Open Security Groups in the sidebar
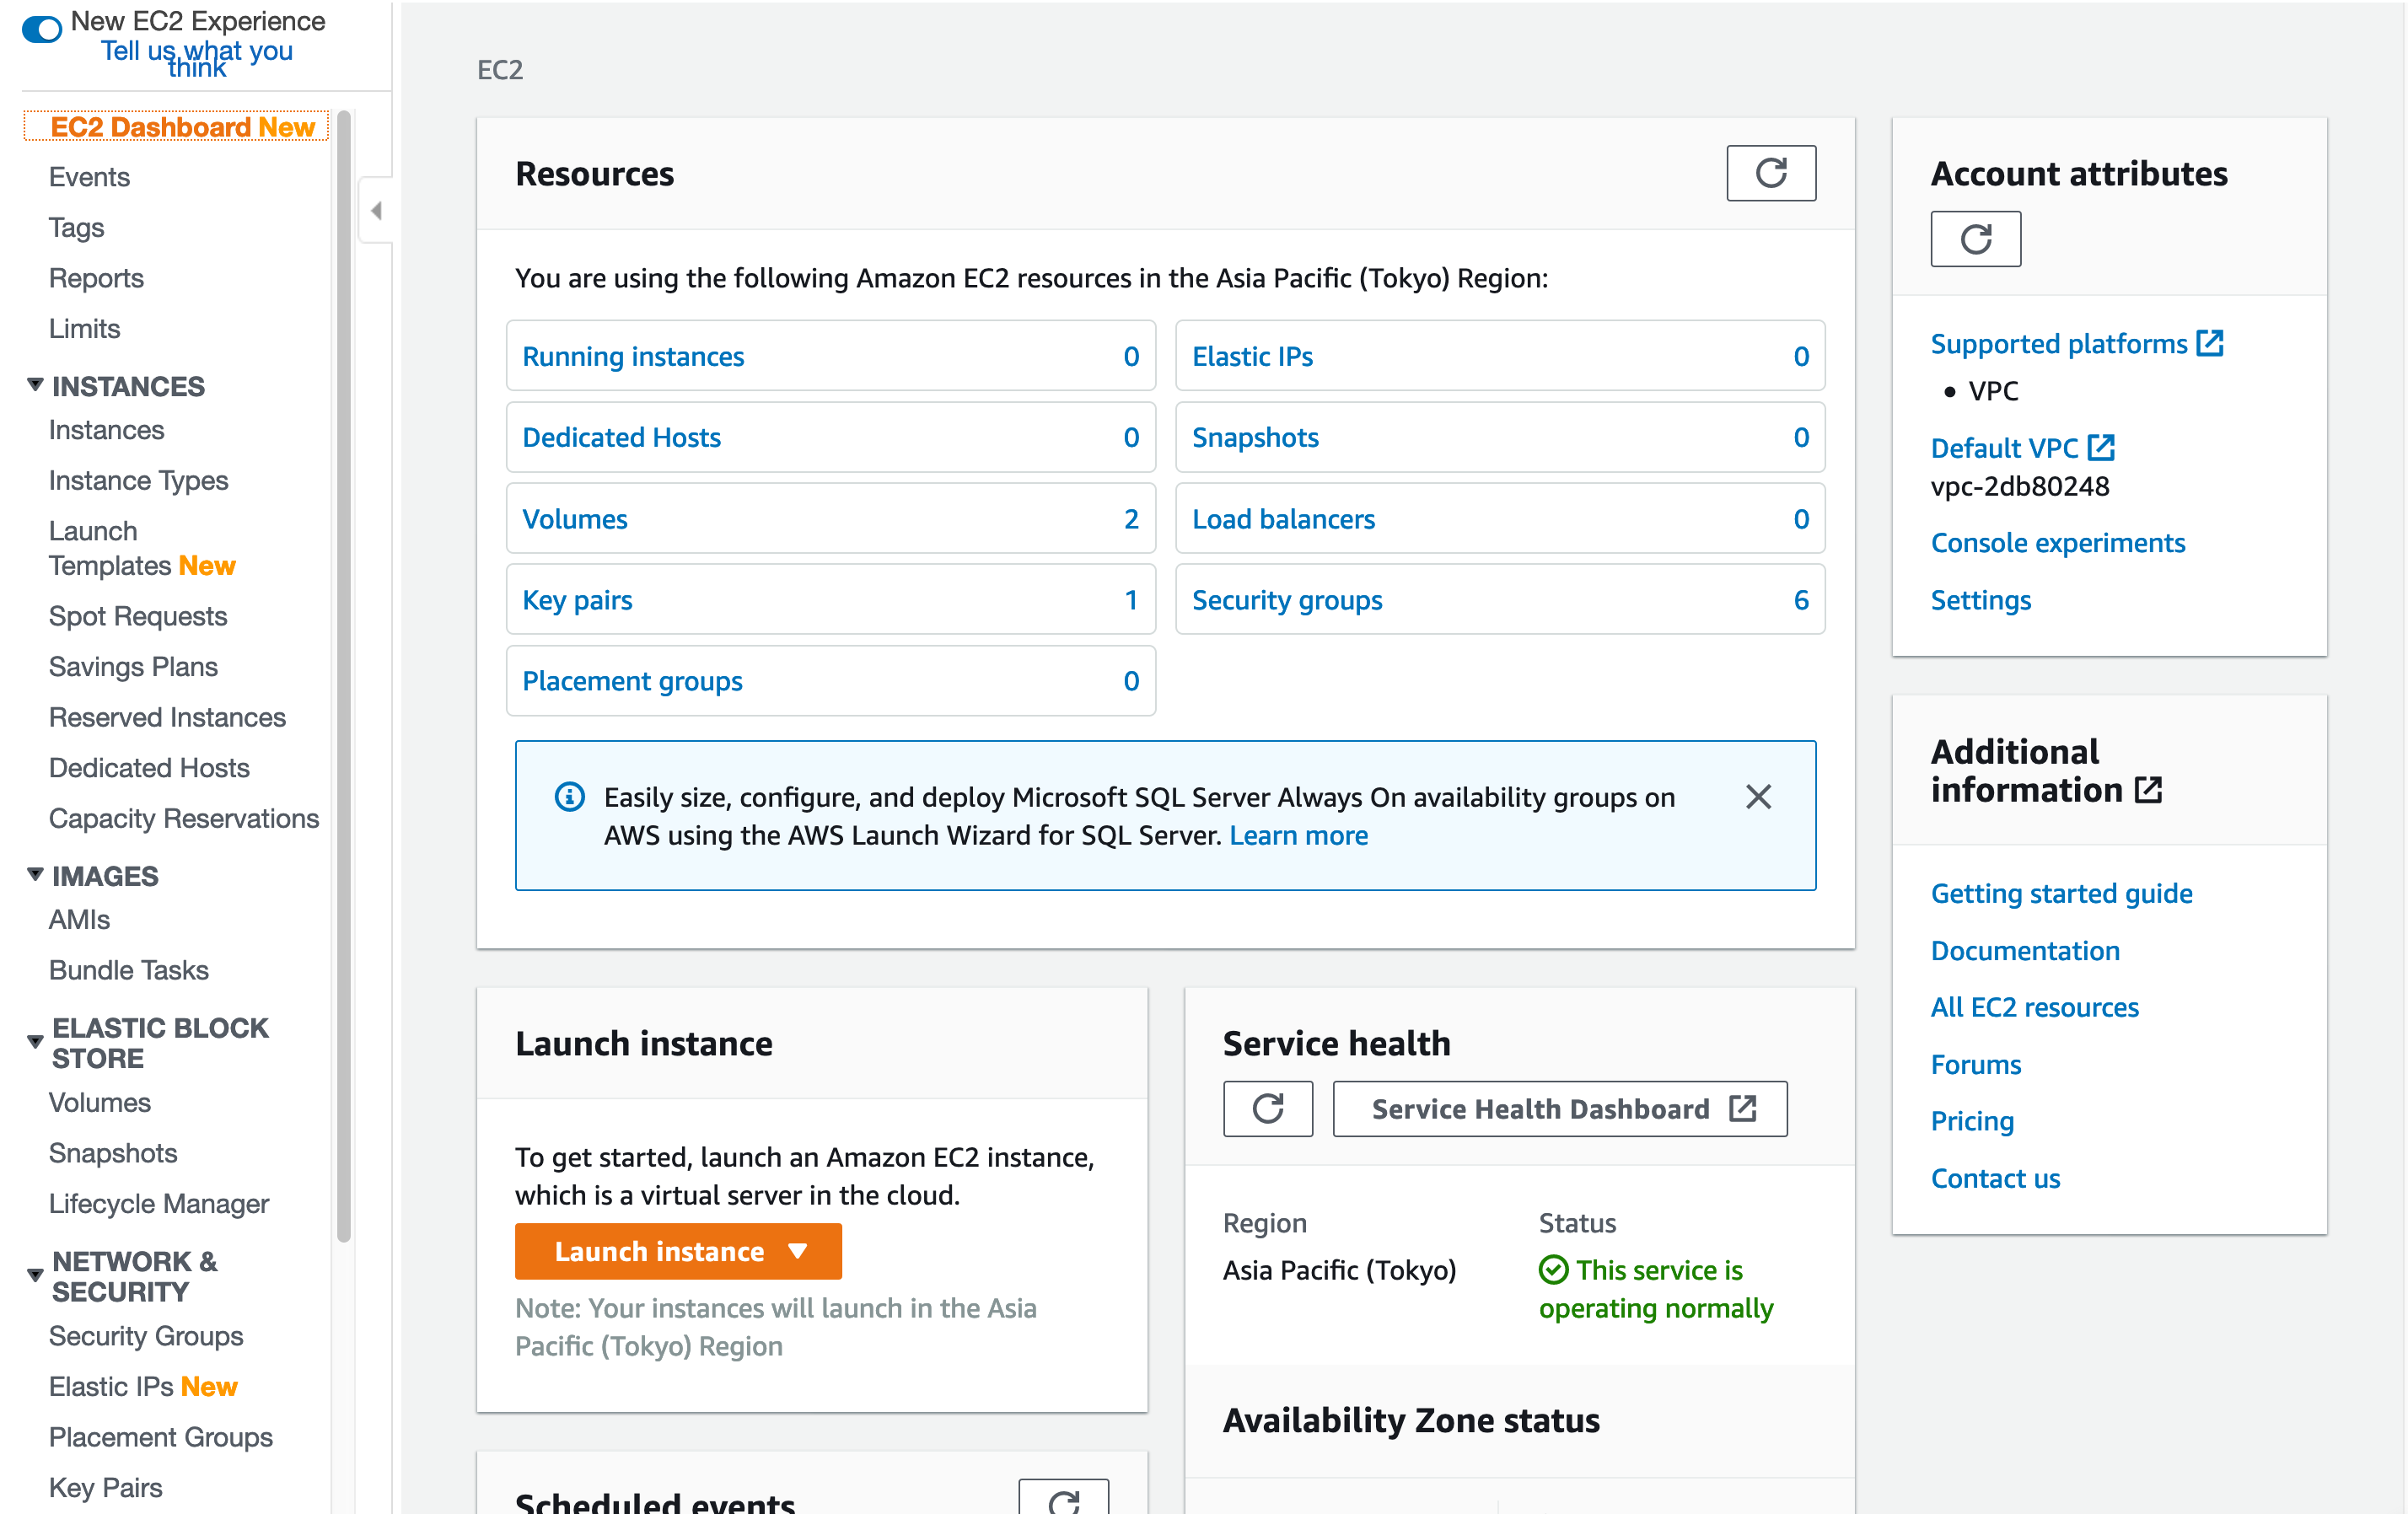This screenshot has height=1514, width=2408. [x=146, y=1336]
